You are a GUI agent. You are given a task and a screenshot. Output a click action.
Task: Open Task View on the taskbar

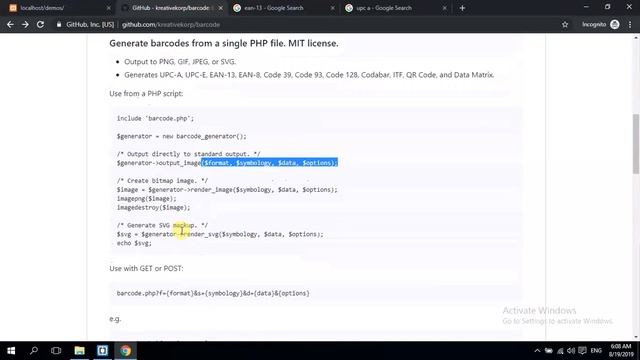click(x=56, y=351)
